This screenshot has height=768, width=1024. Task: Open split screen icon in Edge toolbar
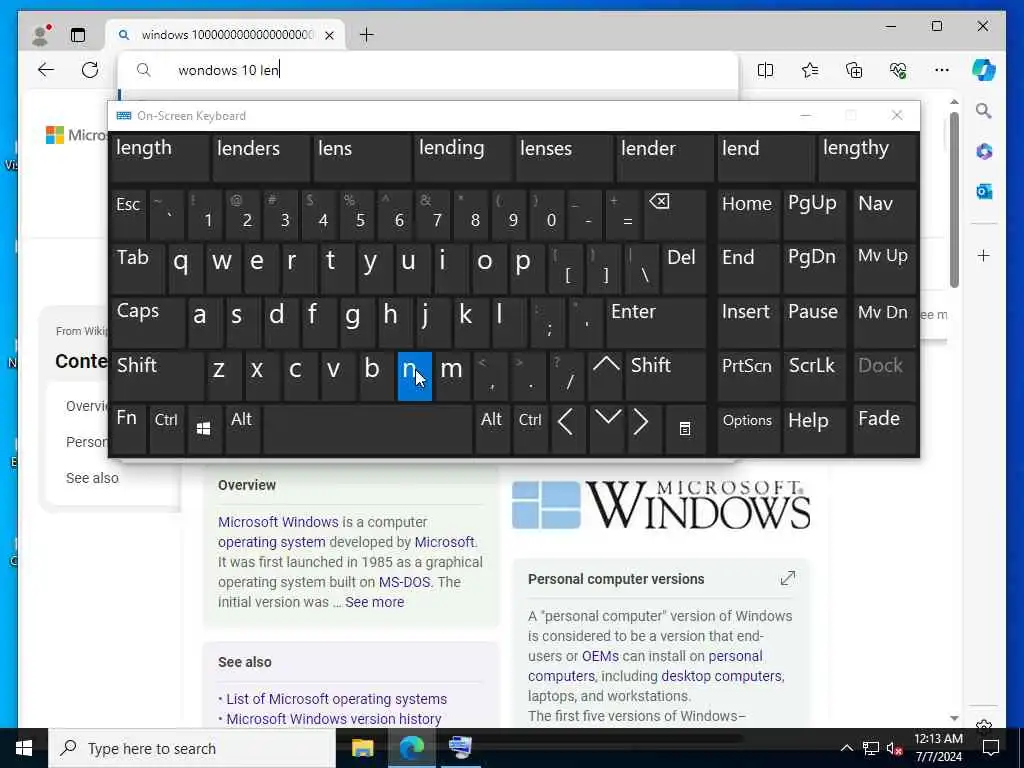click(765, 70)
